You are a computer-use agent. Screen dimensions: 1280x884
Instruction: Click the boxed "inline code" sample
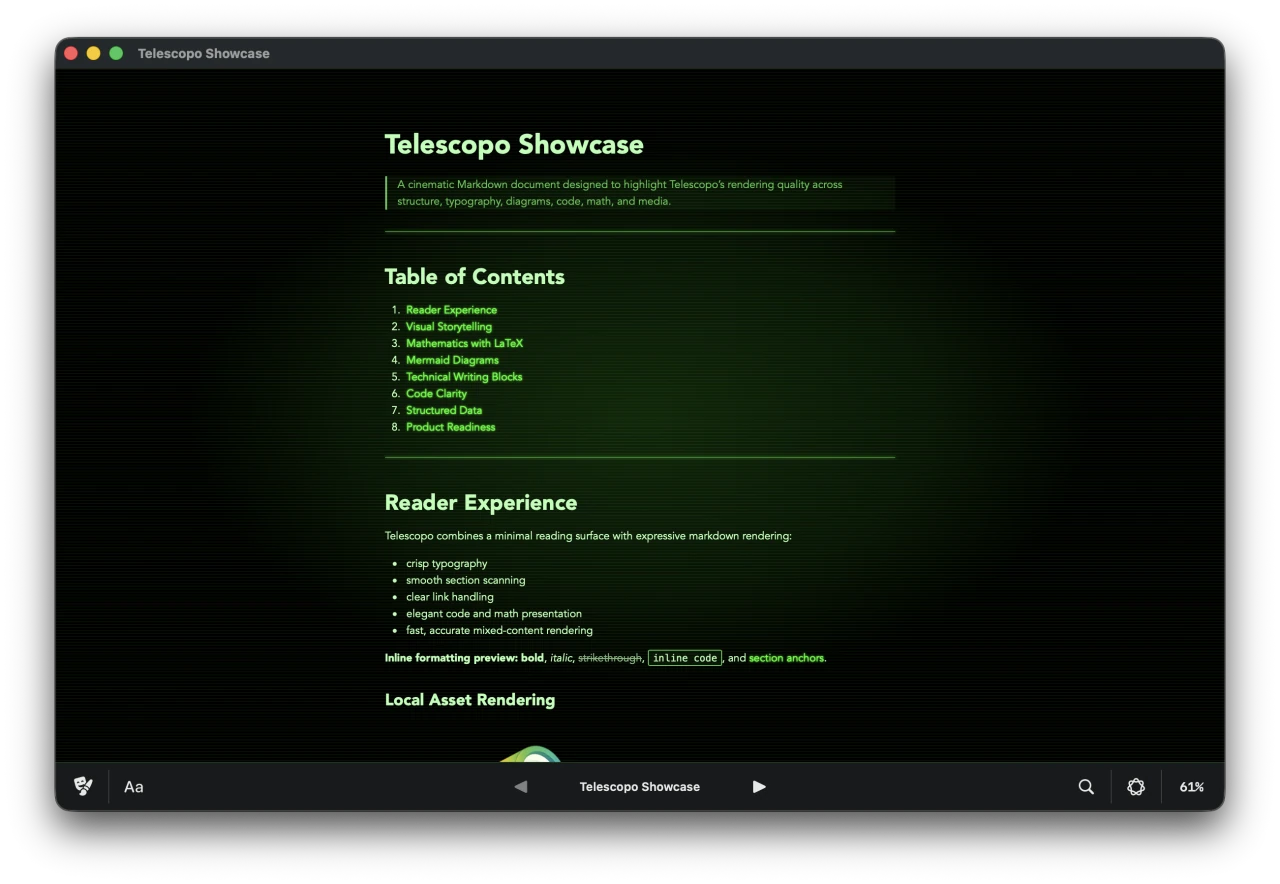click(x=684, y=657)
